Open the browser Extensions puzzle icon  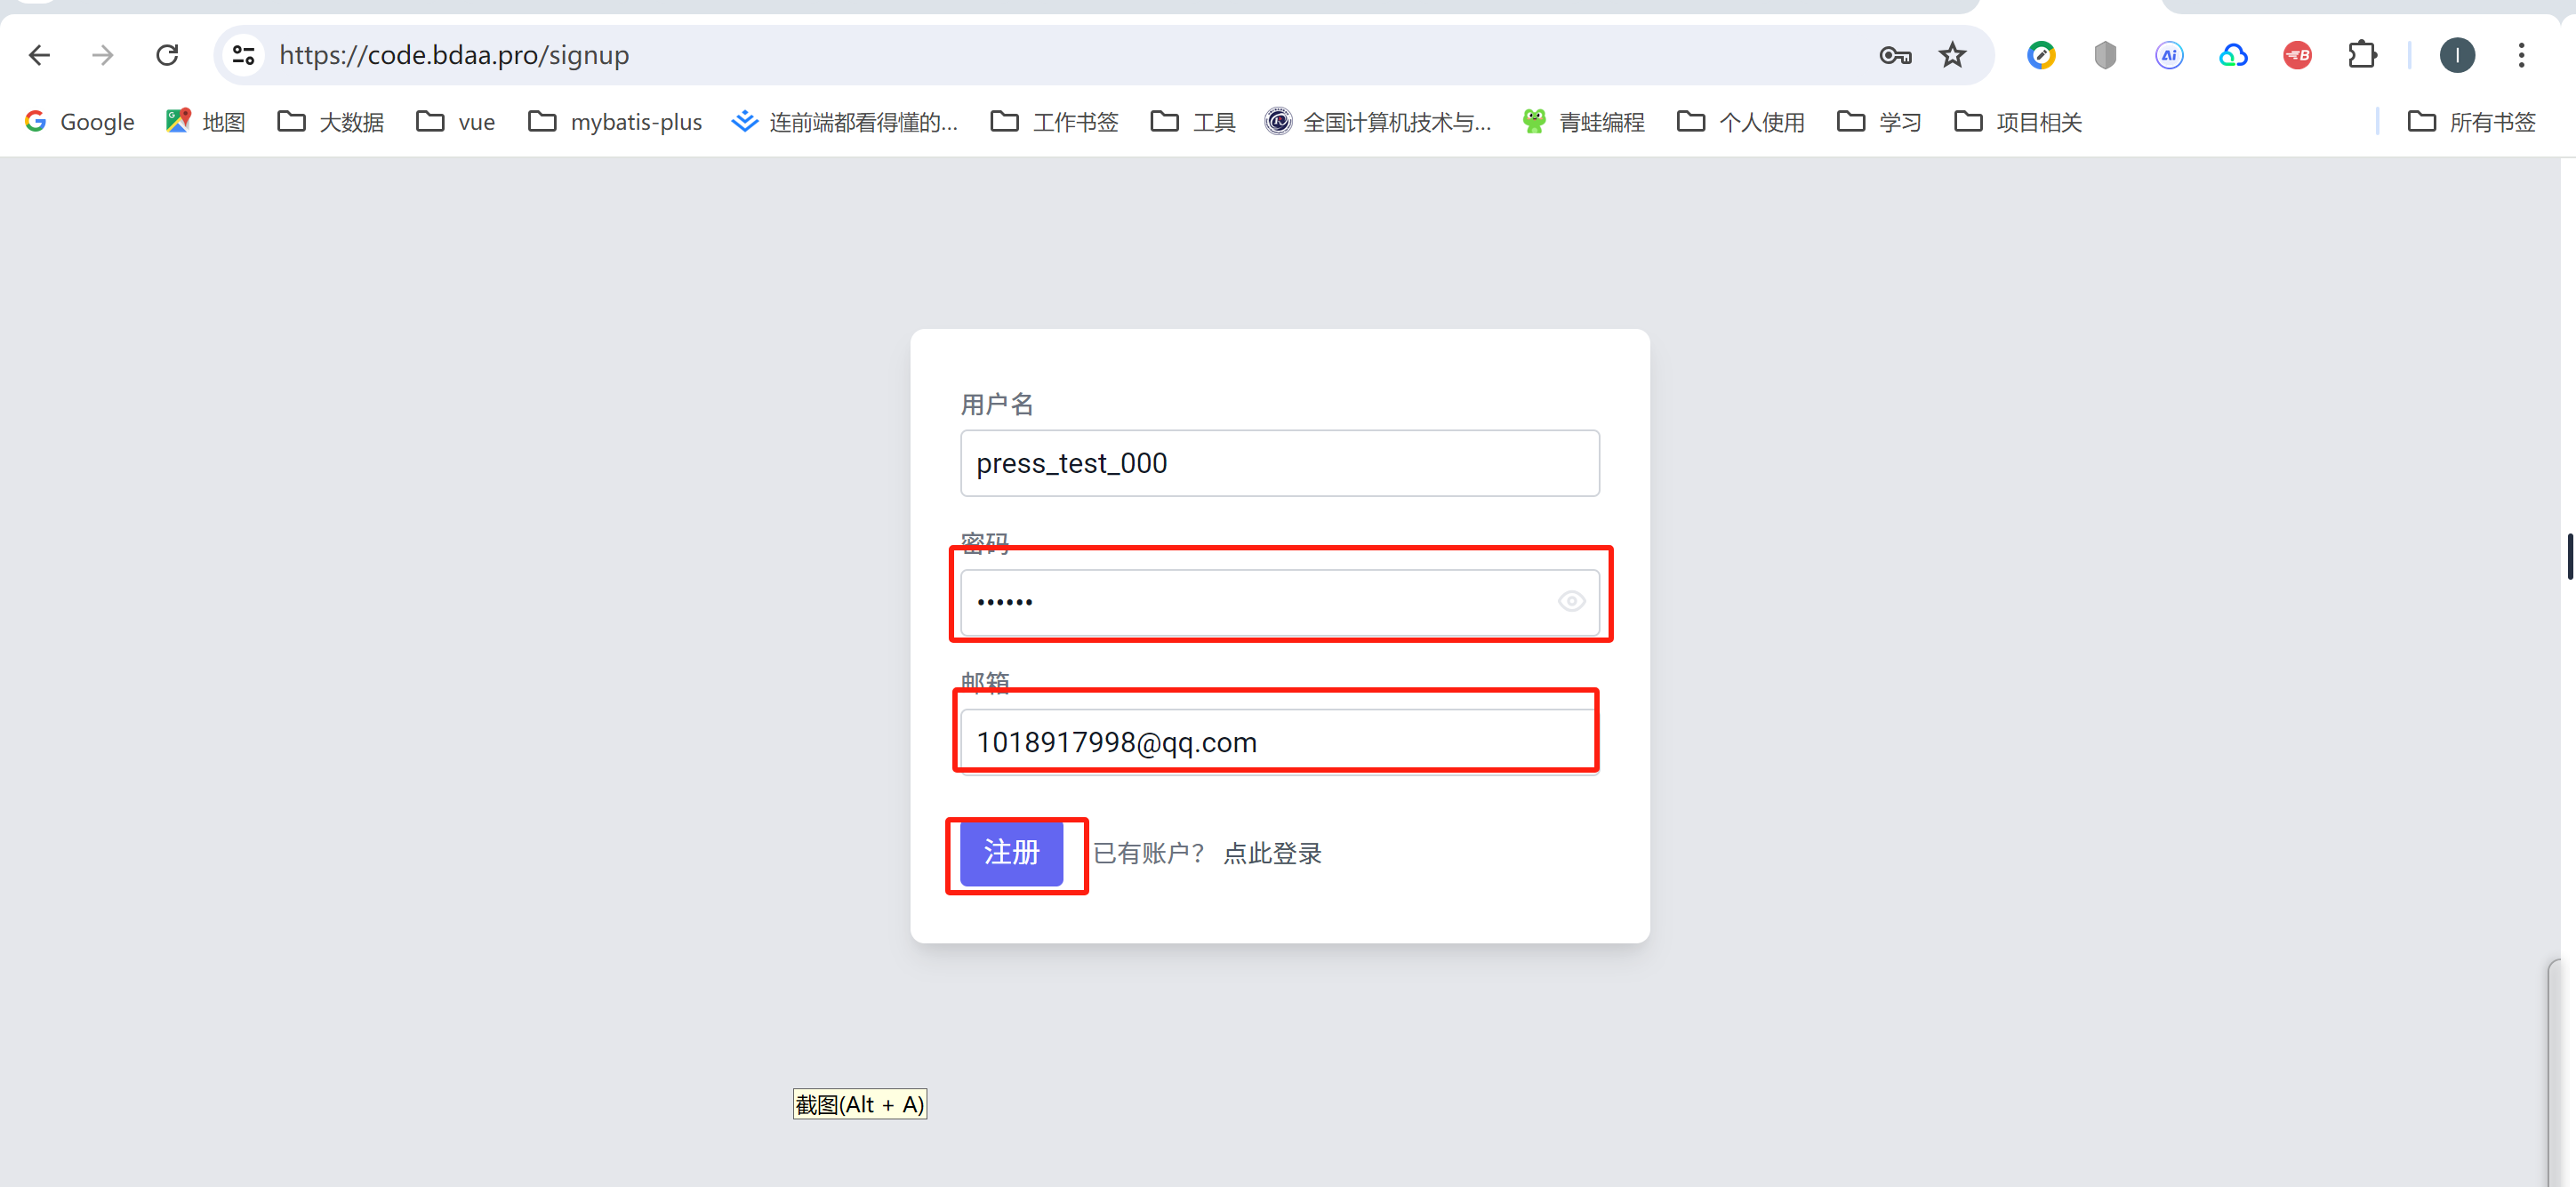pos(2361,55)
